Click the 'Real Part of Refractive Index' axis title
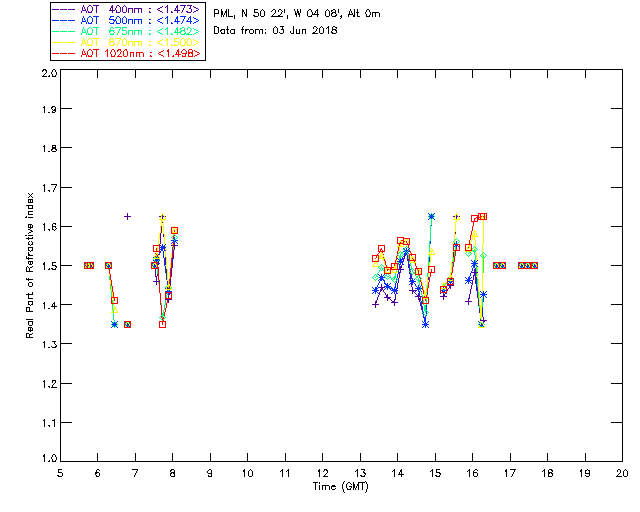 [29, 265]
